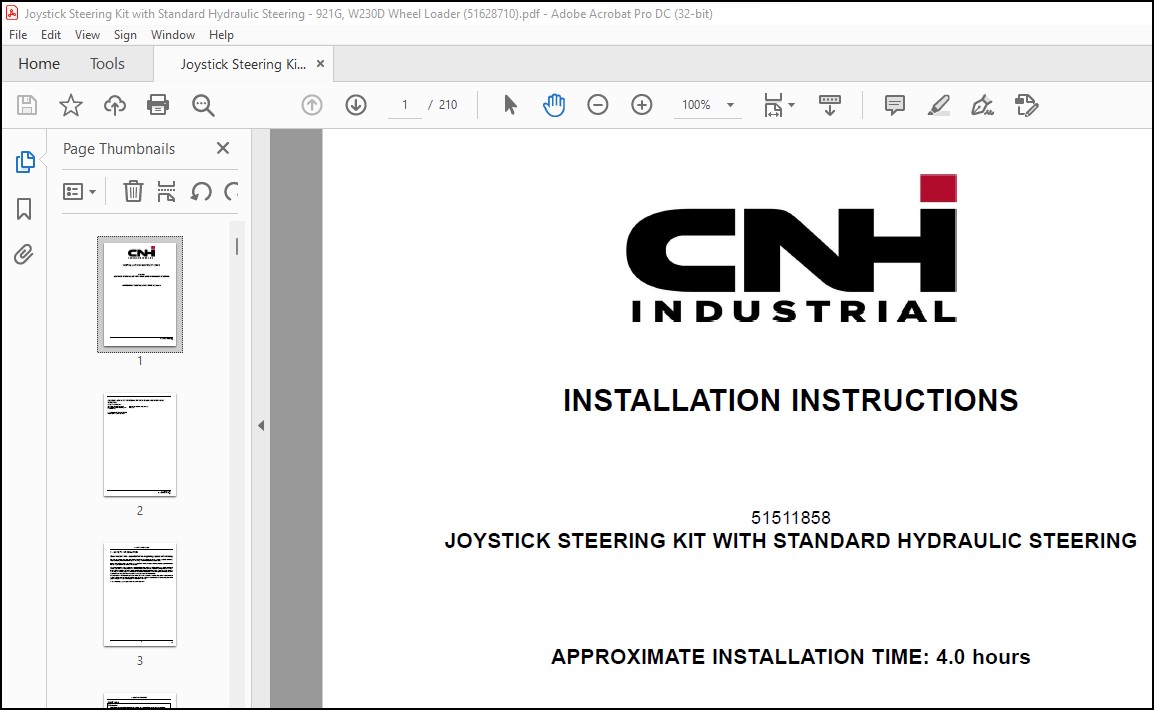This screenshot has height=710, width=1154.
Task: Add the document to starred favorites
Action: point(71,105)
